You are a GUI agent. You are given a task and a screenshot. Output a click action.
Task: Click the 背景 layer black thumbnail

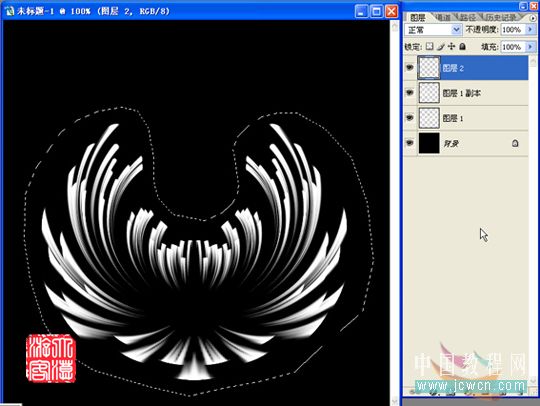point(429,143)
